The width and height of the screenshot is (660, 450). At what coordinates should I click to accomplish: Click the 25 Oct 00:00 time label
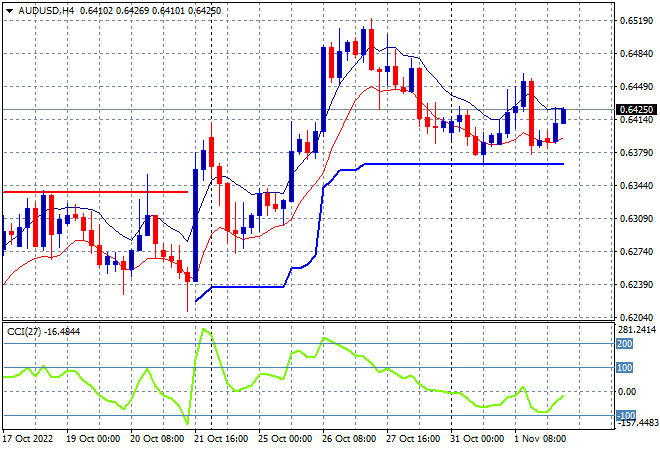[x=285, y=439]
